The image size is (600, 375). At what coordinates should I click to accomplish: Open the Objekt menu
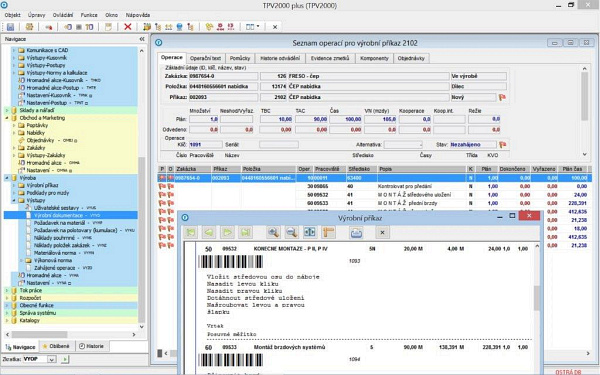[13, 15]
